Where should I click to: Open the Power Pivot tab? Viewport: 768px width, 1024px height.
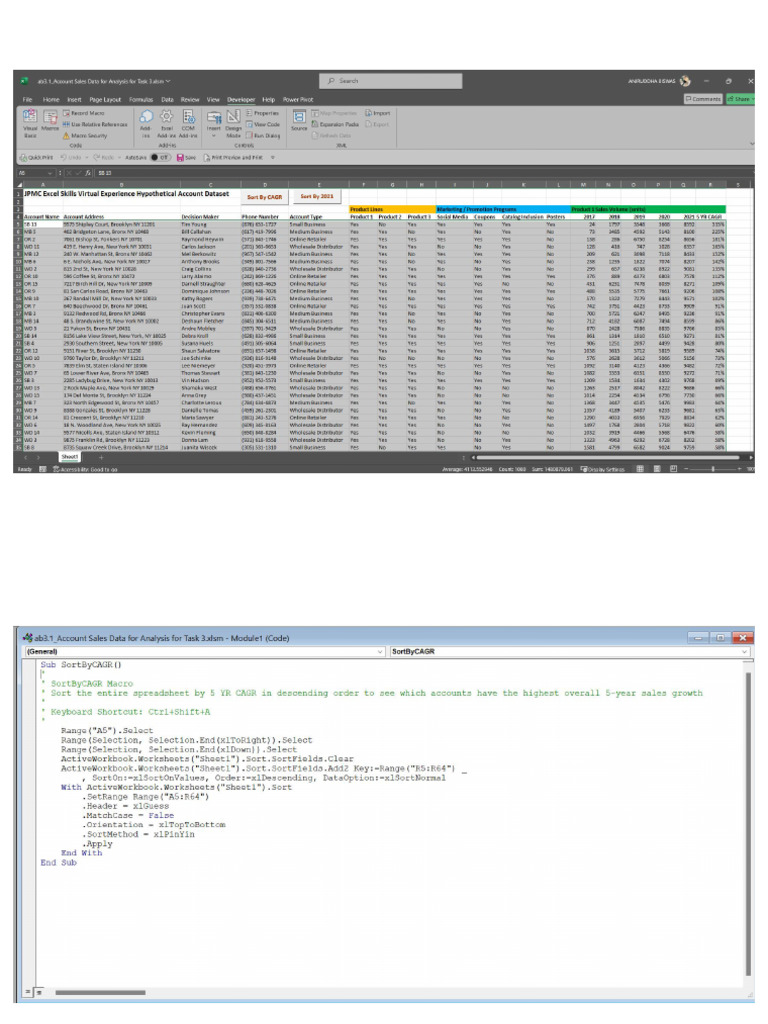(x=298, y=100)
